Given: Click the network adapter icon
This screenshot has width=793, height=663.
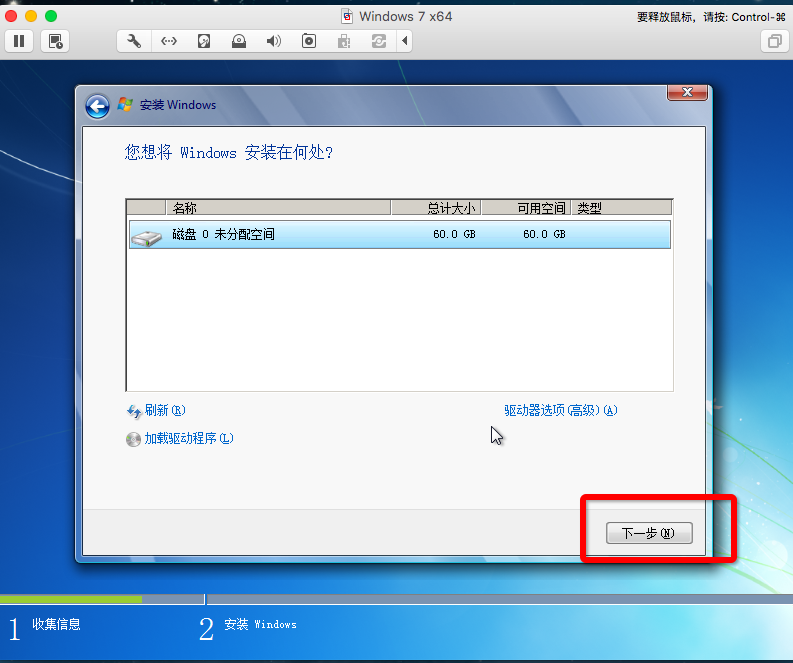Looking at the screenshot, I should point(169,41).
